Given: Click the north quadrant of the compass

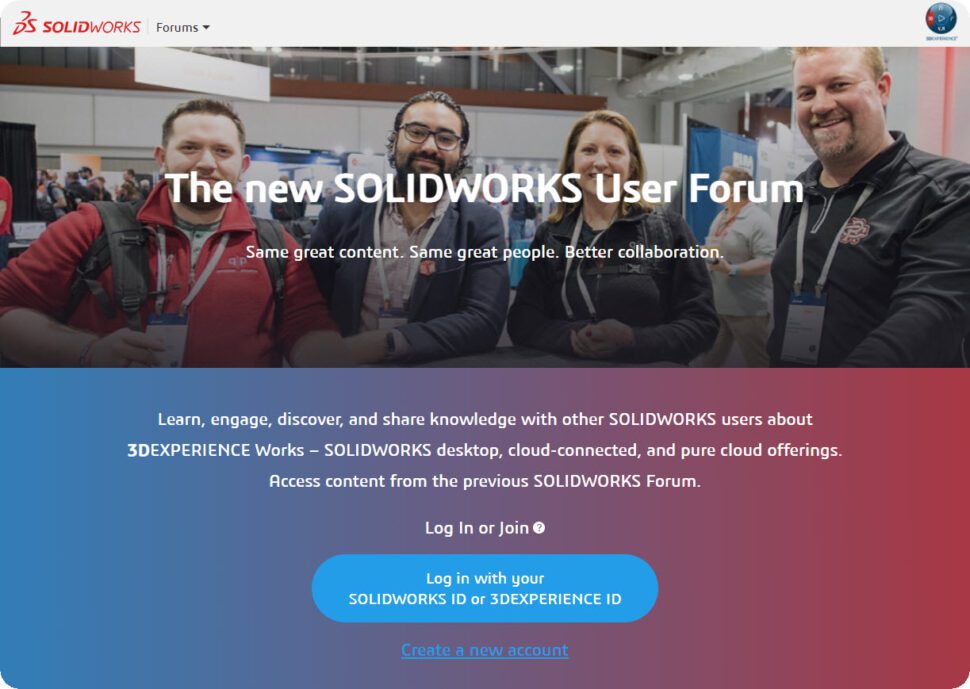Looking at the screenshot, I should pyautogui.click(x=941, y=8).
